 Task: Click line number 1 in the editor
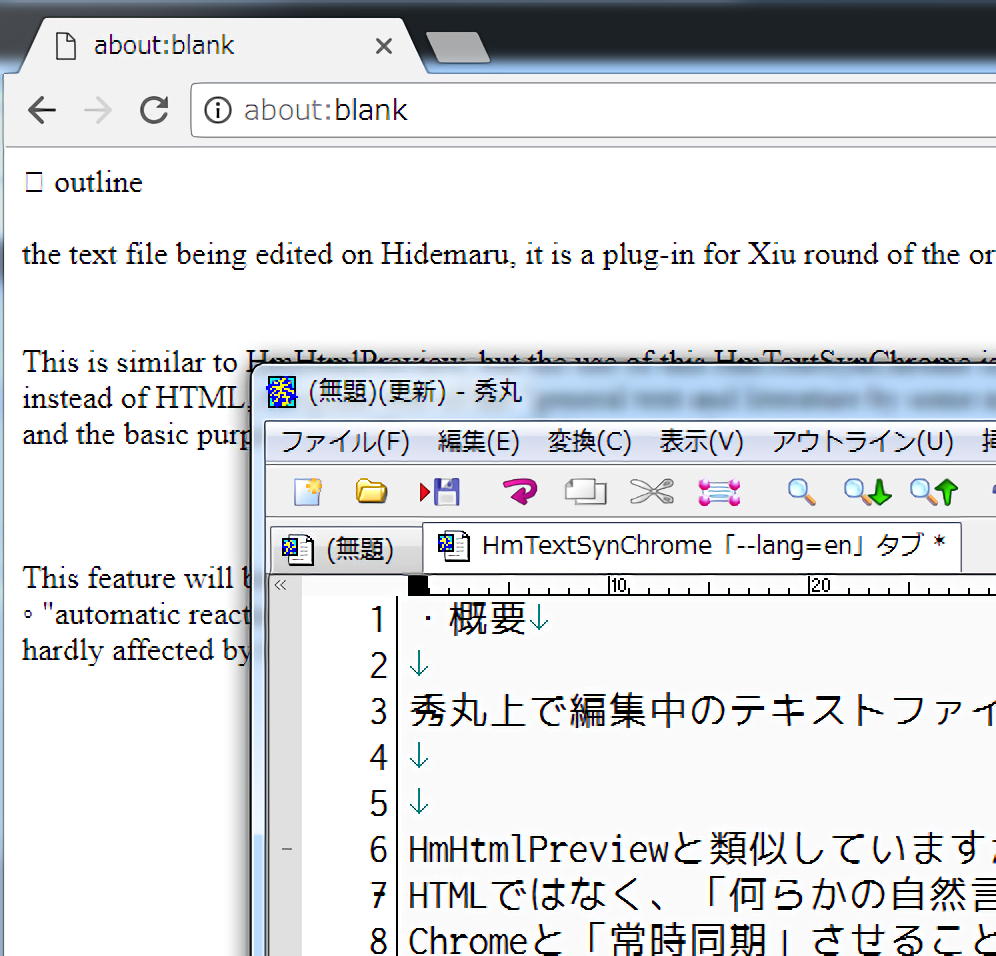click(x=378, y=619)
